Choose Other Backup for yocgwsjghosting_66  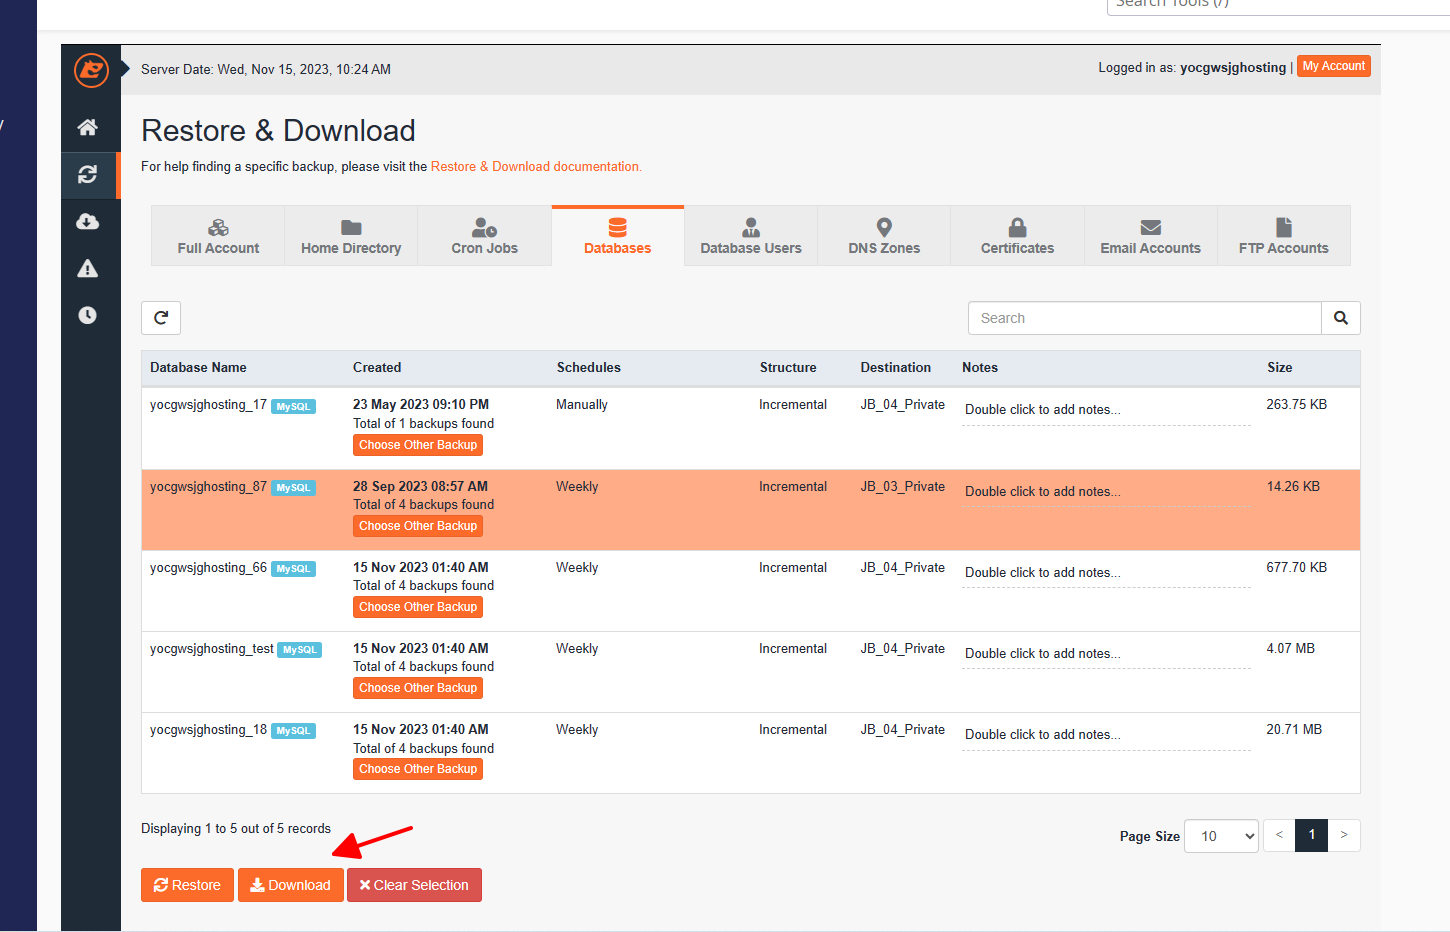[x=418, y=607]
